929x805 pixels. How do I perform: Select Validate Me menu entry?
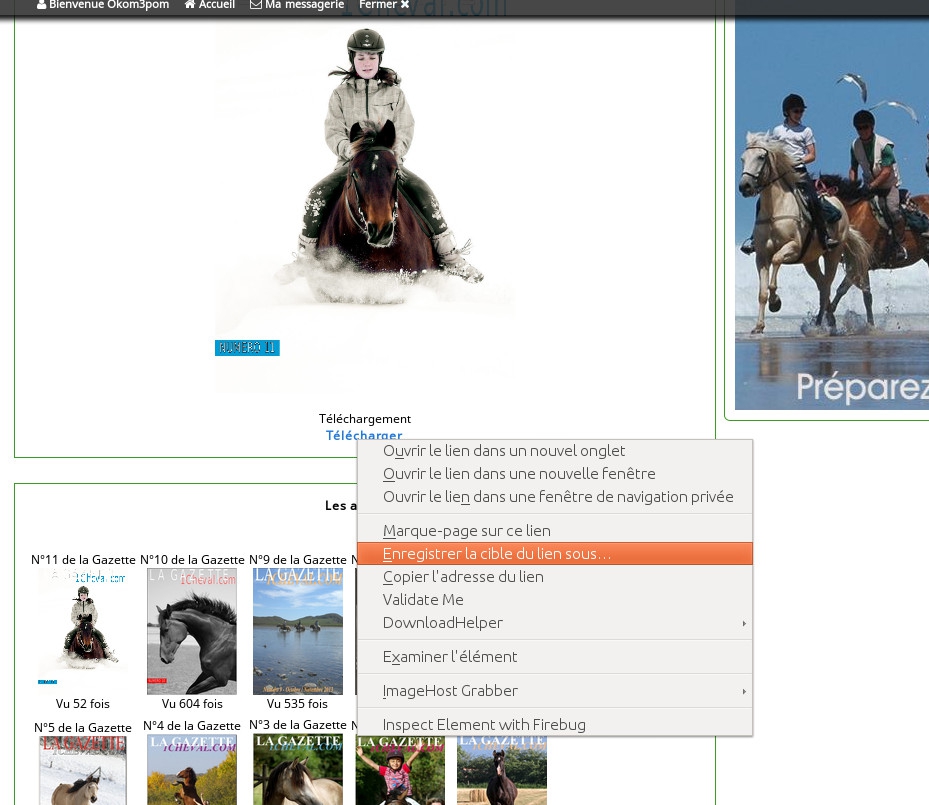coord(423,600)
